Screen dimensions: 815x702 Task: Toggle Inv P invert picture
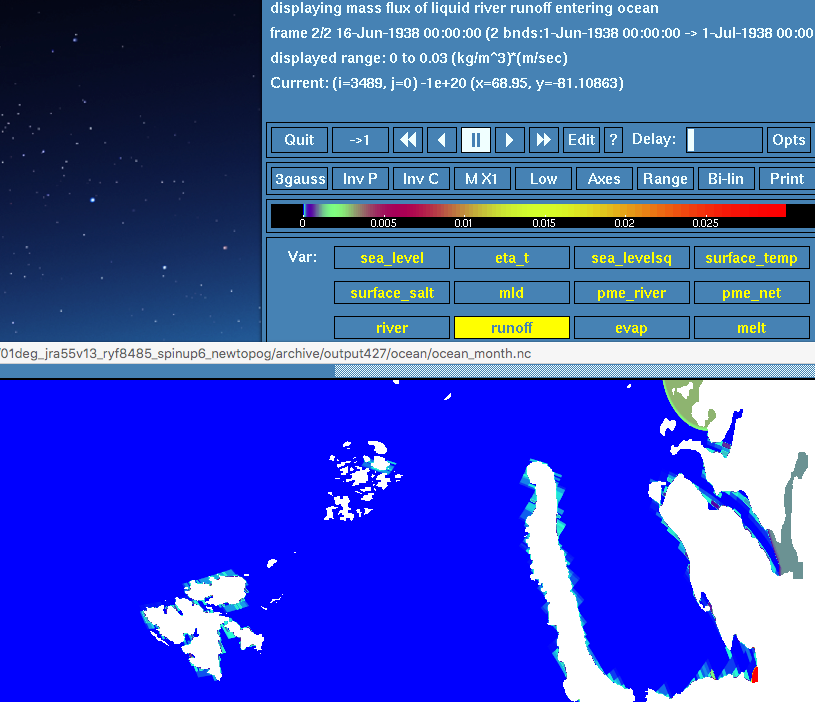360,179
